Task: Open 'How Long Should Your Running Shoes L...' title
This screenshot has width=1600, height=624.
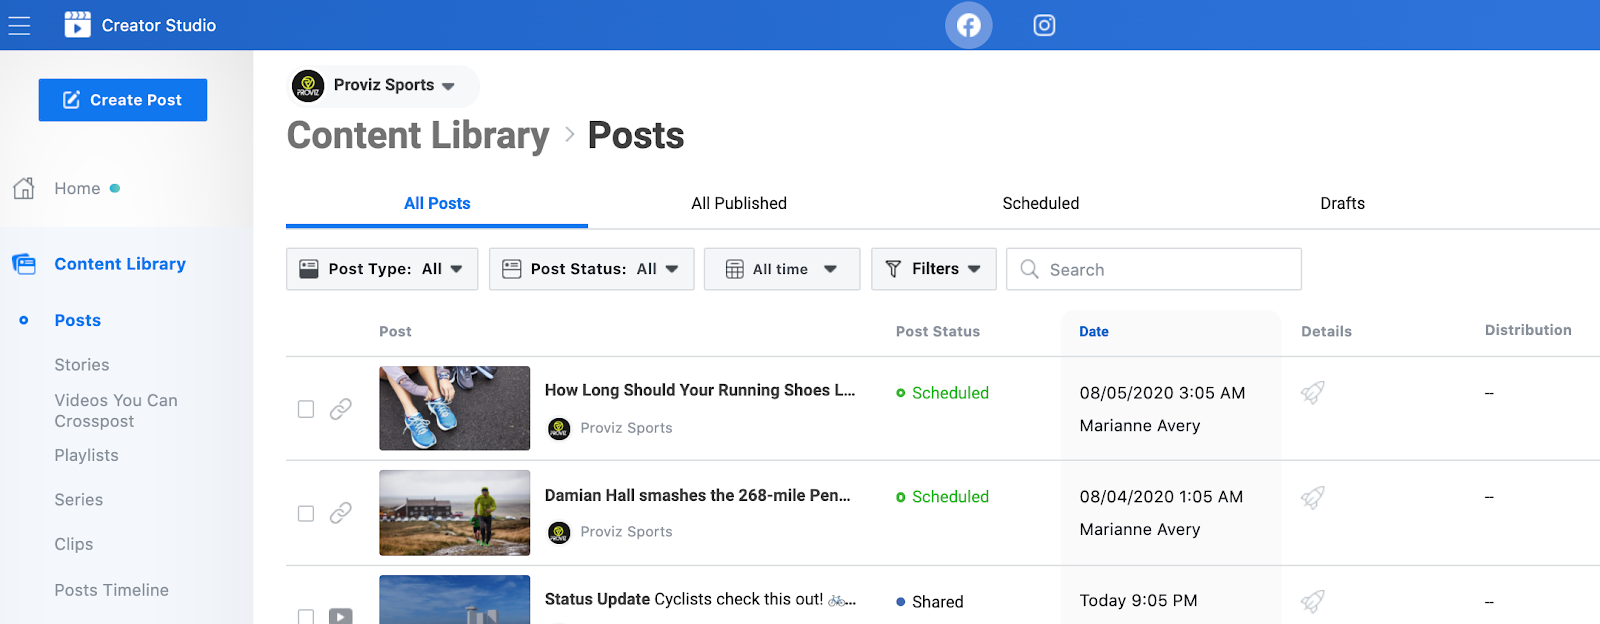Action: pos(700,391)
